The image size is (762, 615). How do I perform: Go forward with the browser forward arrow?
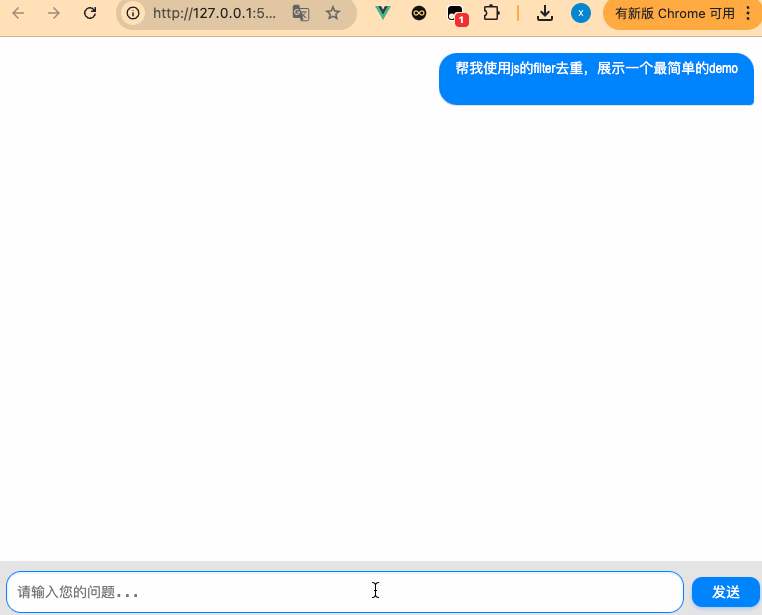point(53,13)
